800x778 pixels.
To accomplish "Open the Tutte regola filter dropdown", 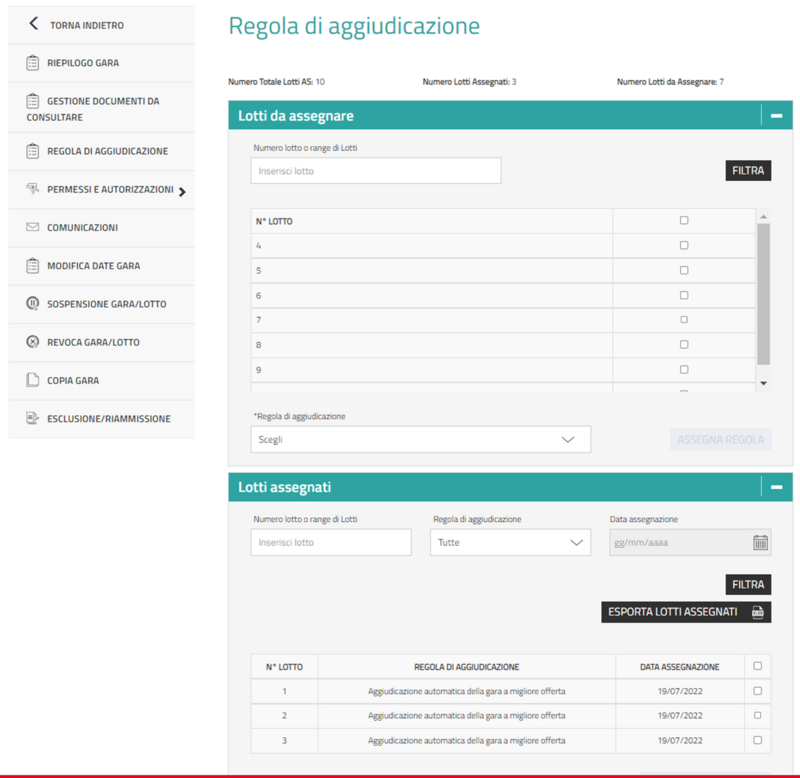I will (x=510, y=543).
